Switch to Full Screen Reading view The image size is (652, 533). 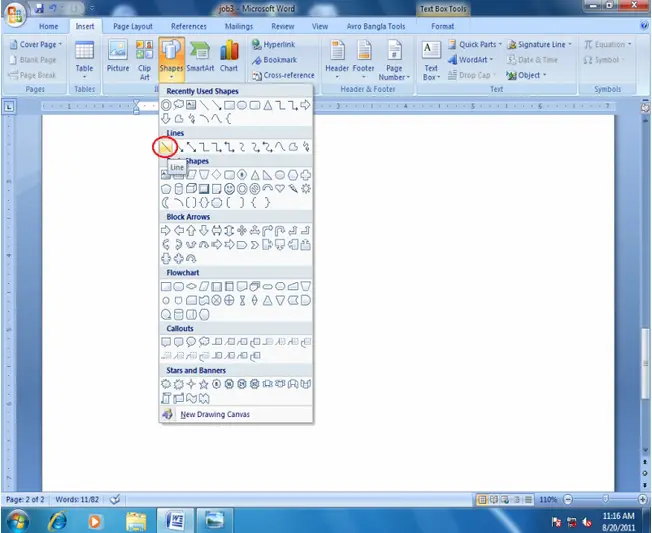pos(494,499)
